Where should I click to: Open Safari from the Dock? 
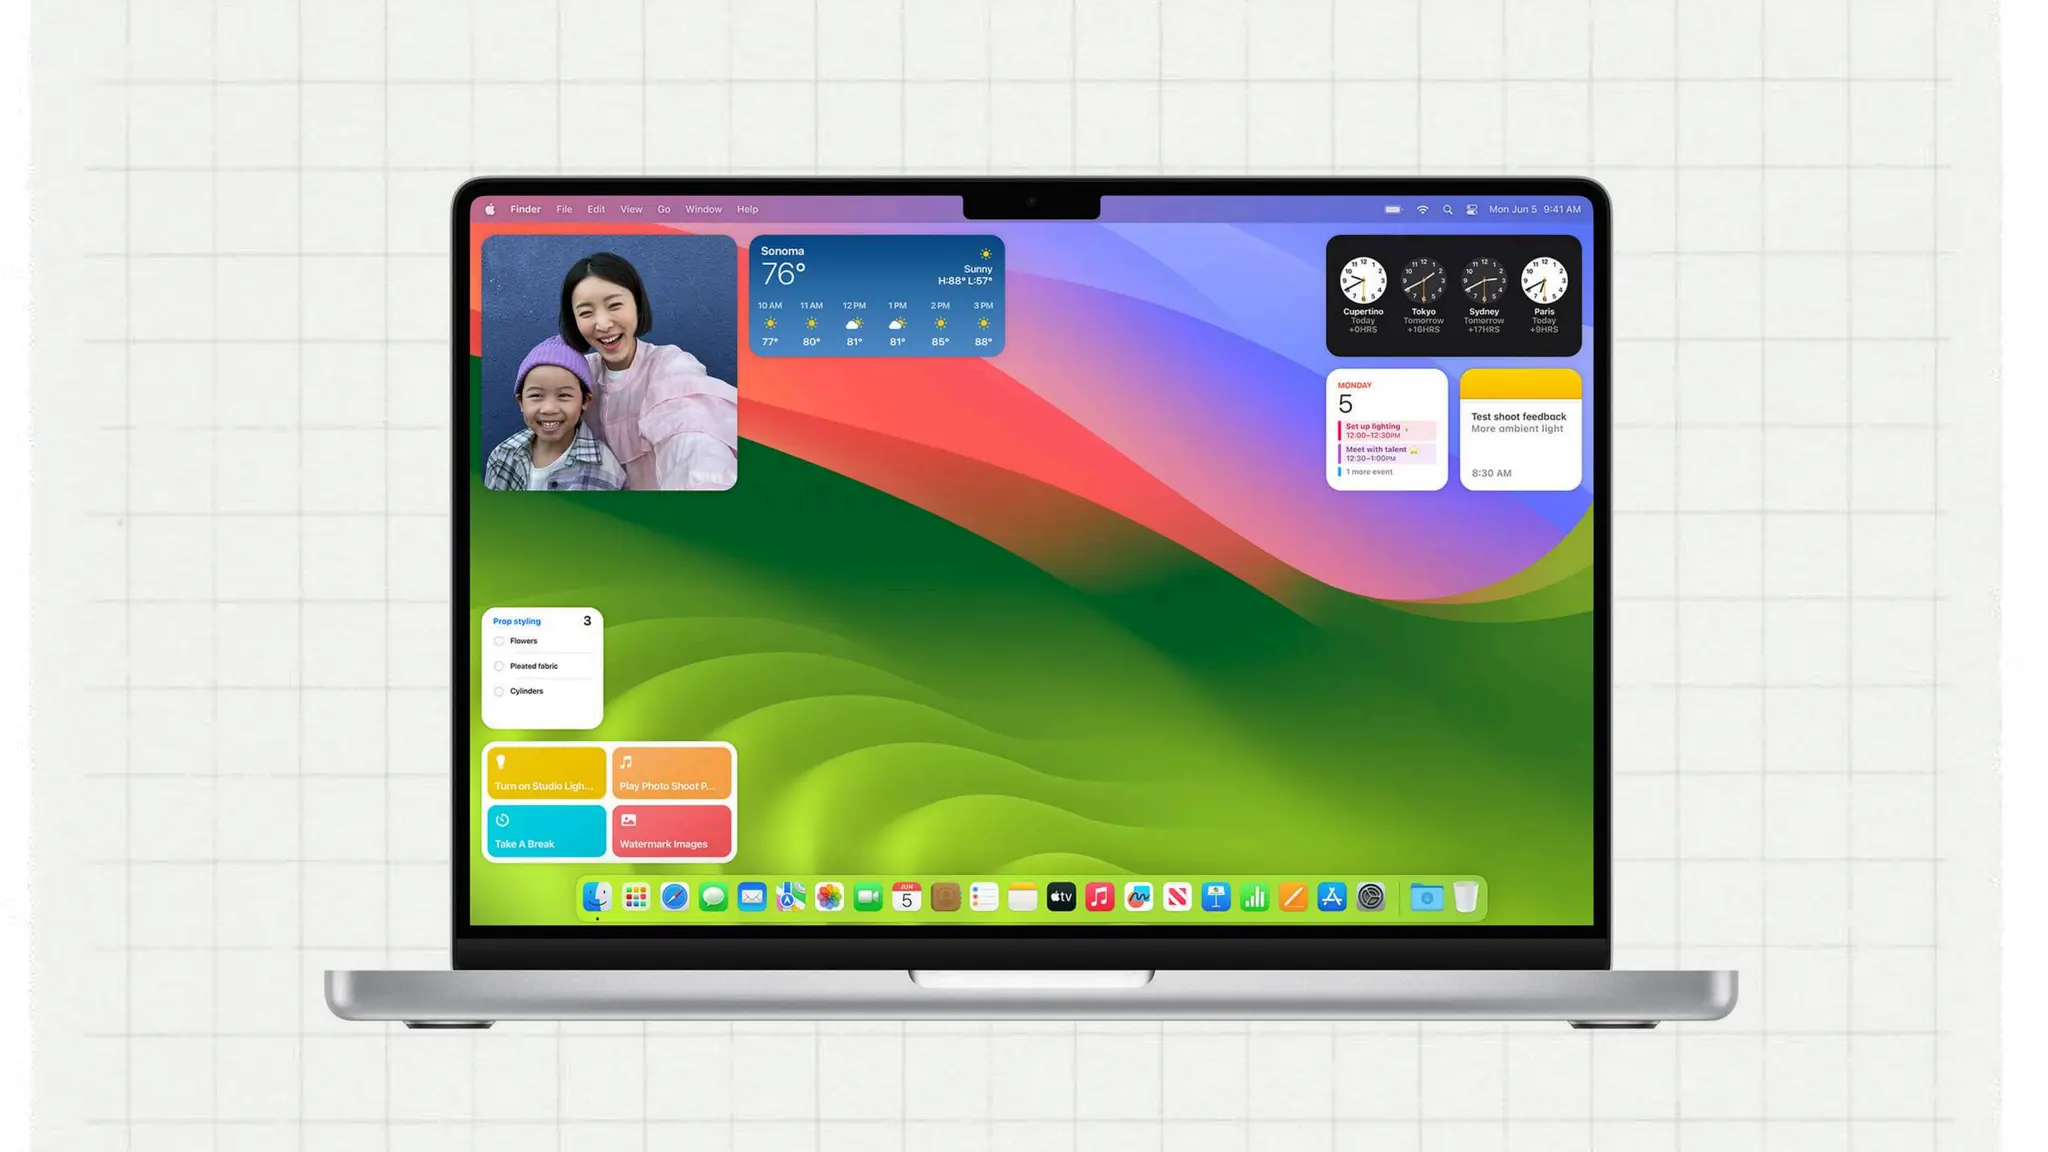click(x=674, y=897)
